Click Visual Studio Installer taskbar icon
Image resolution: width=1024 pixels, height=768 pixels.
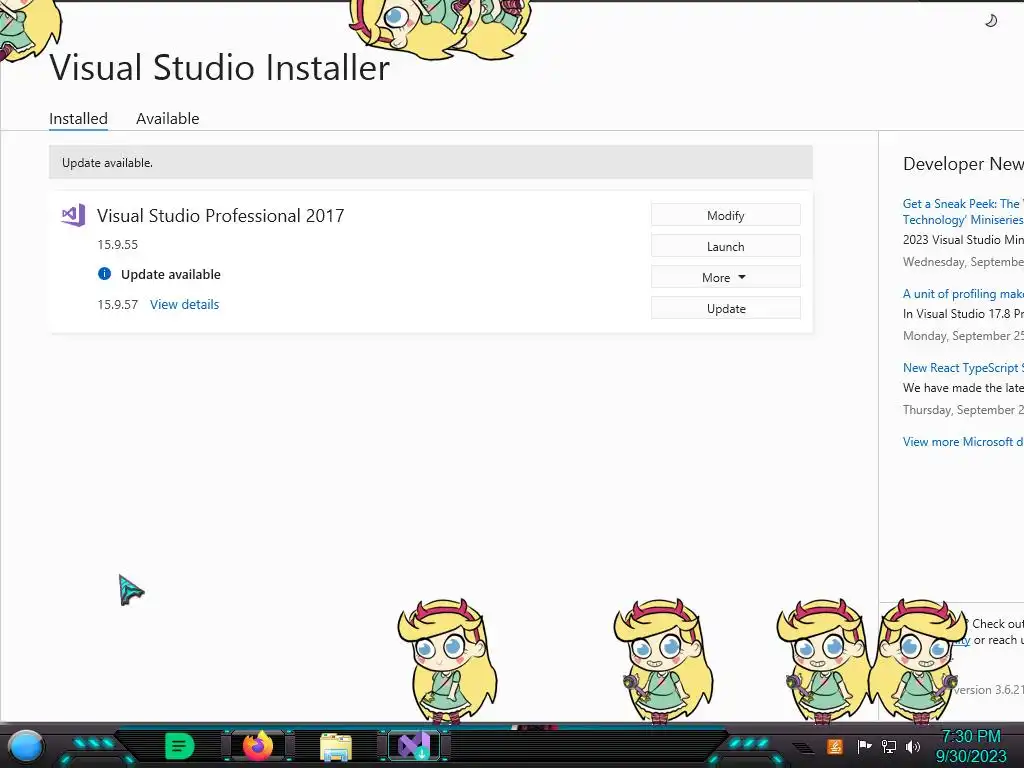coord(414,746)
